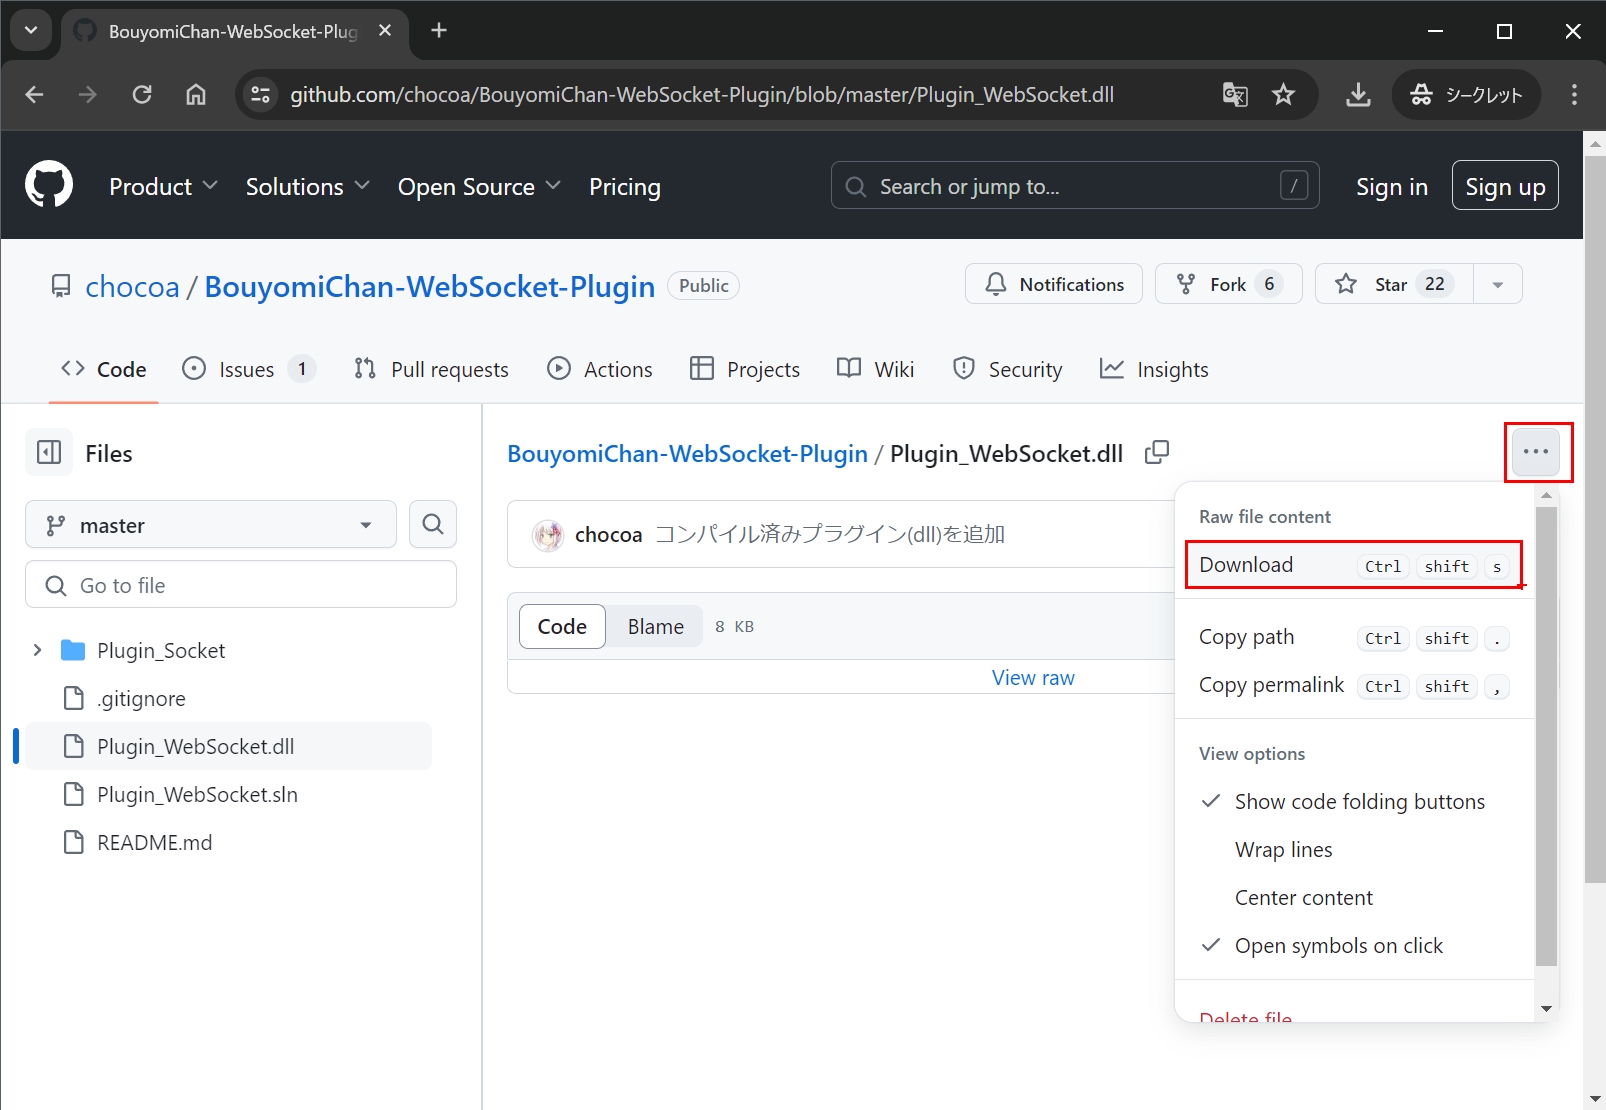Choose Copy permalink menu item
This screenshot has height=1110, width=1606.
click(x=1354, y=685)
